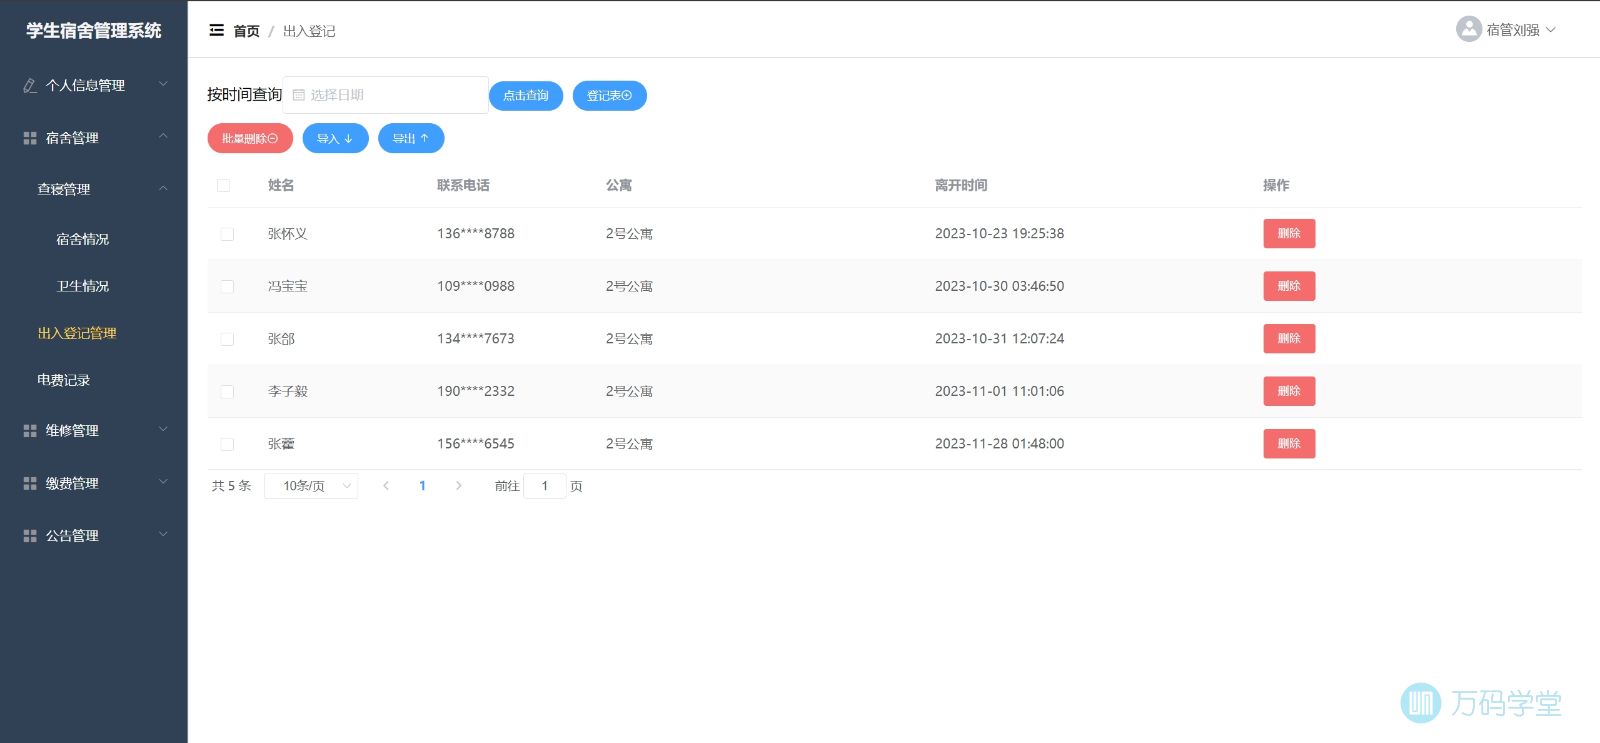Image resolution: width=1600 pixels, height=743 pixels.
Task: Select the 出入登记管理 menu item
Action: (77, 333)
